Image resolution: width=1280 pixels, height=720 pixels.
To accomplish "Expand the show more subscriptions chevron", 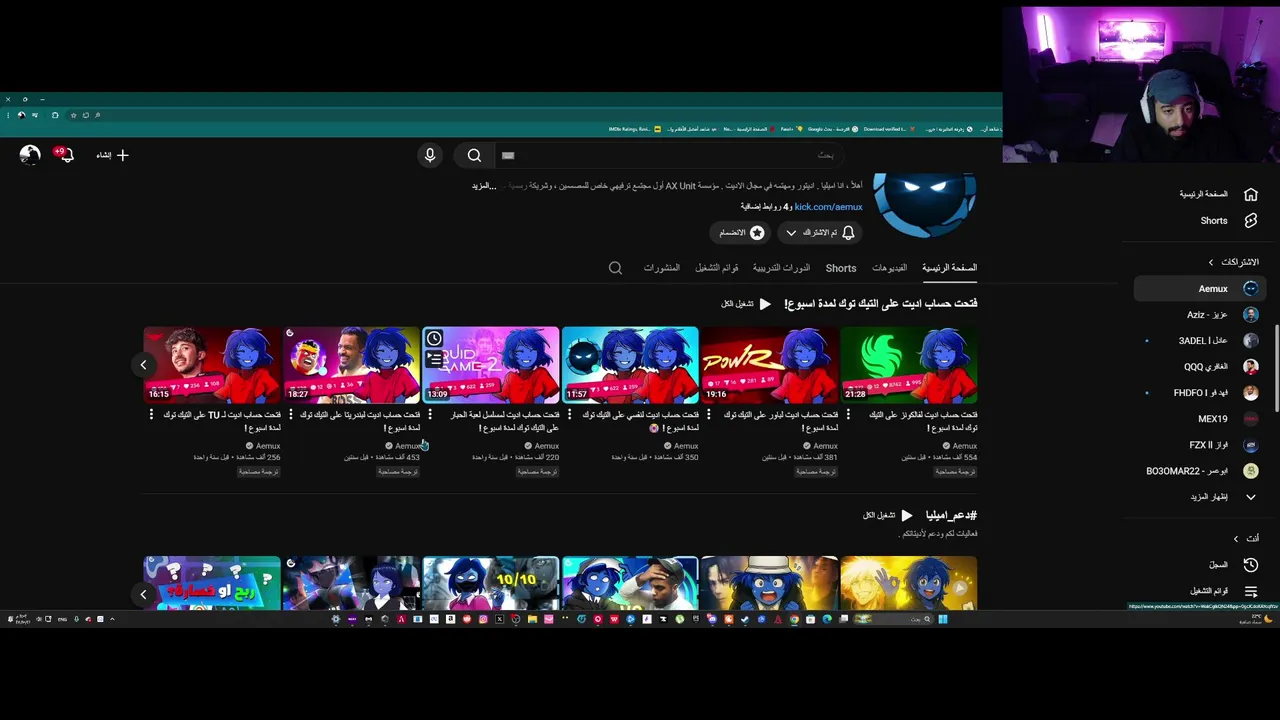I will point(1250,497).
